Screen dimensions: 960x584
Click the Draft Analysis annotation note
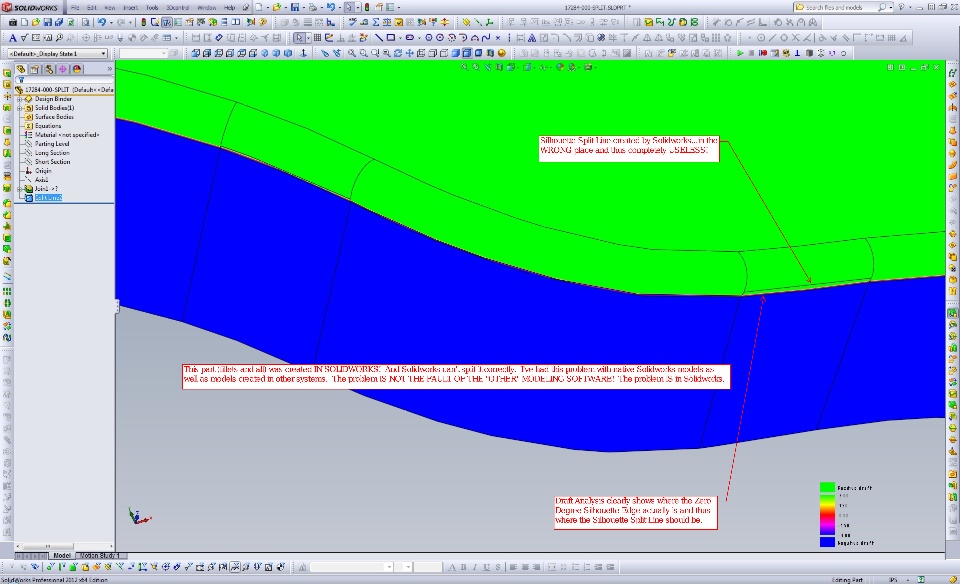coord(636,512)
